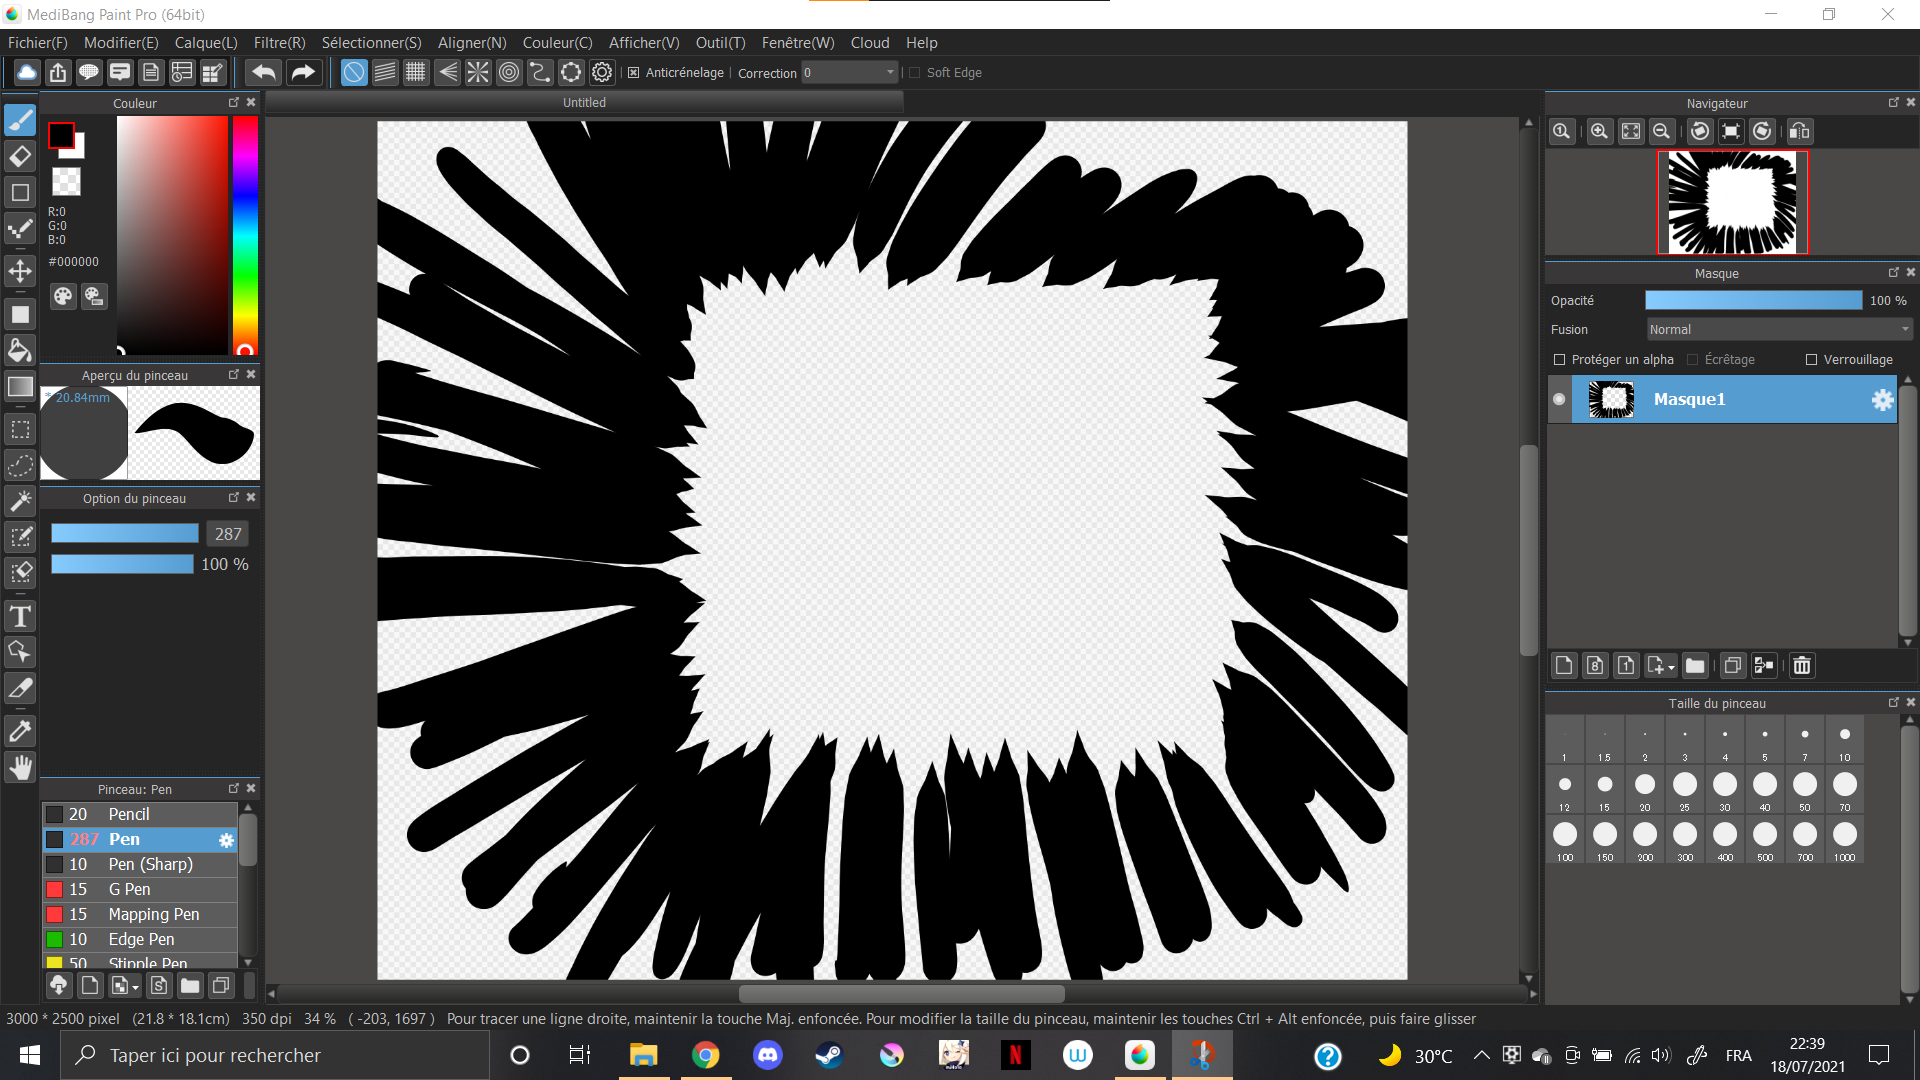This screenshot has height=1080, width=1920.
Task: Adjust the brush size slider at 287
Action: pos(125,534)
